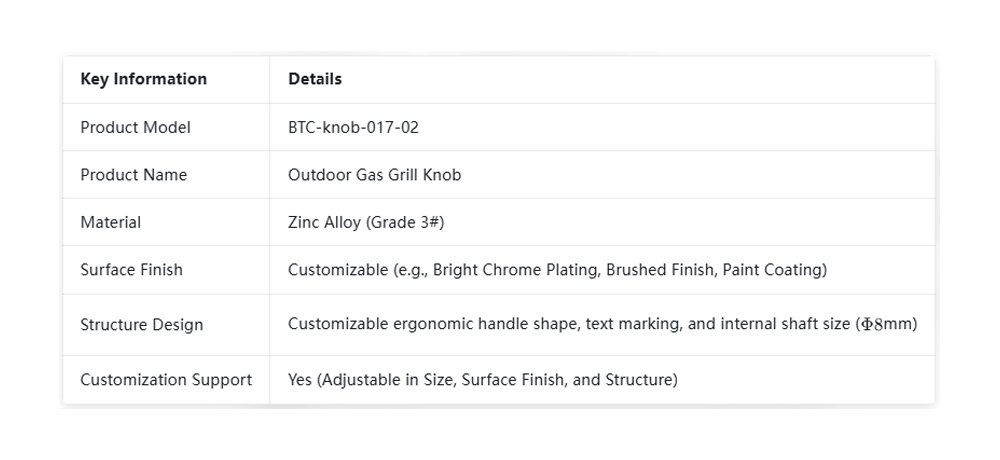Screen dimensions: 1000x460
Task: Select the Surface Finish row label
Action: pos(131,270)
